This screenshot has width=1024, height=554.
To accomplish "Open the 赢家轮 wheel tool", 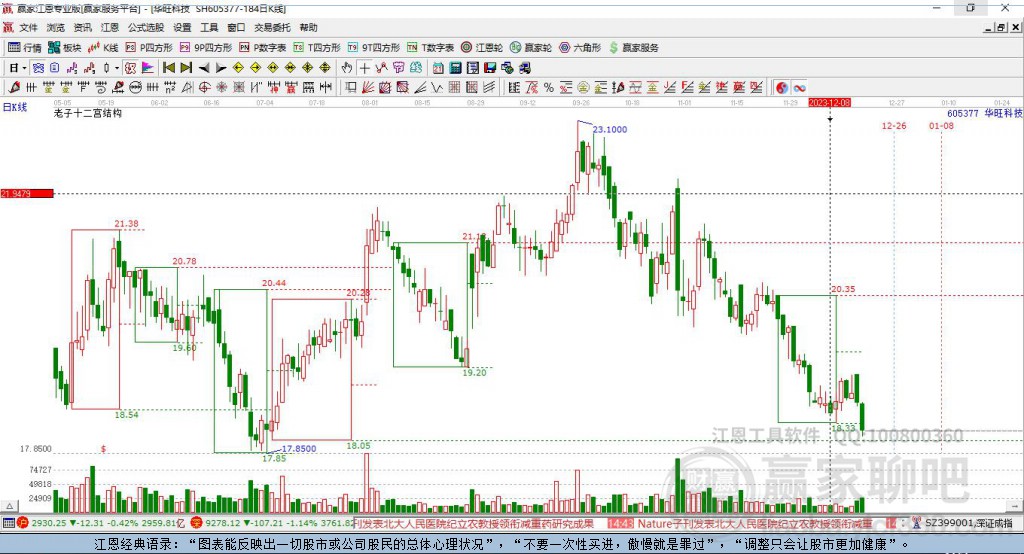I will coord(531,48).
